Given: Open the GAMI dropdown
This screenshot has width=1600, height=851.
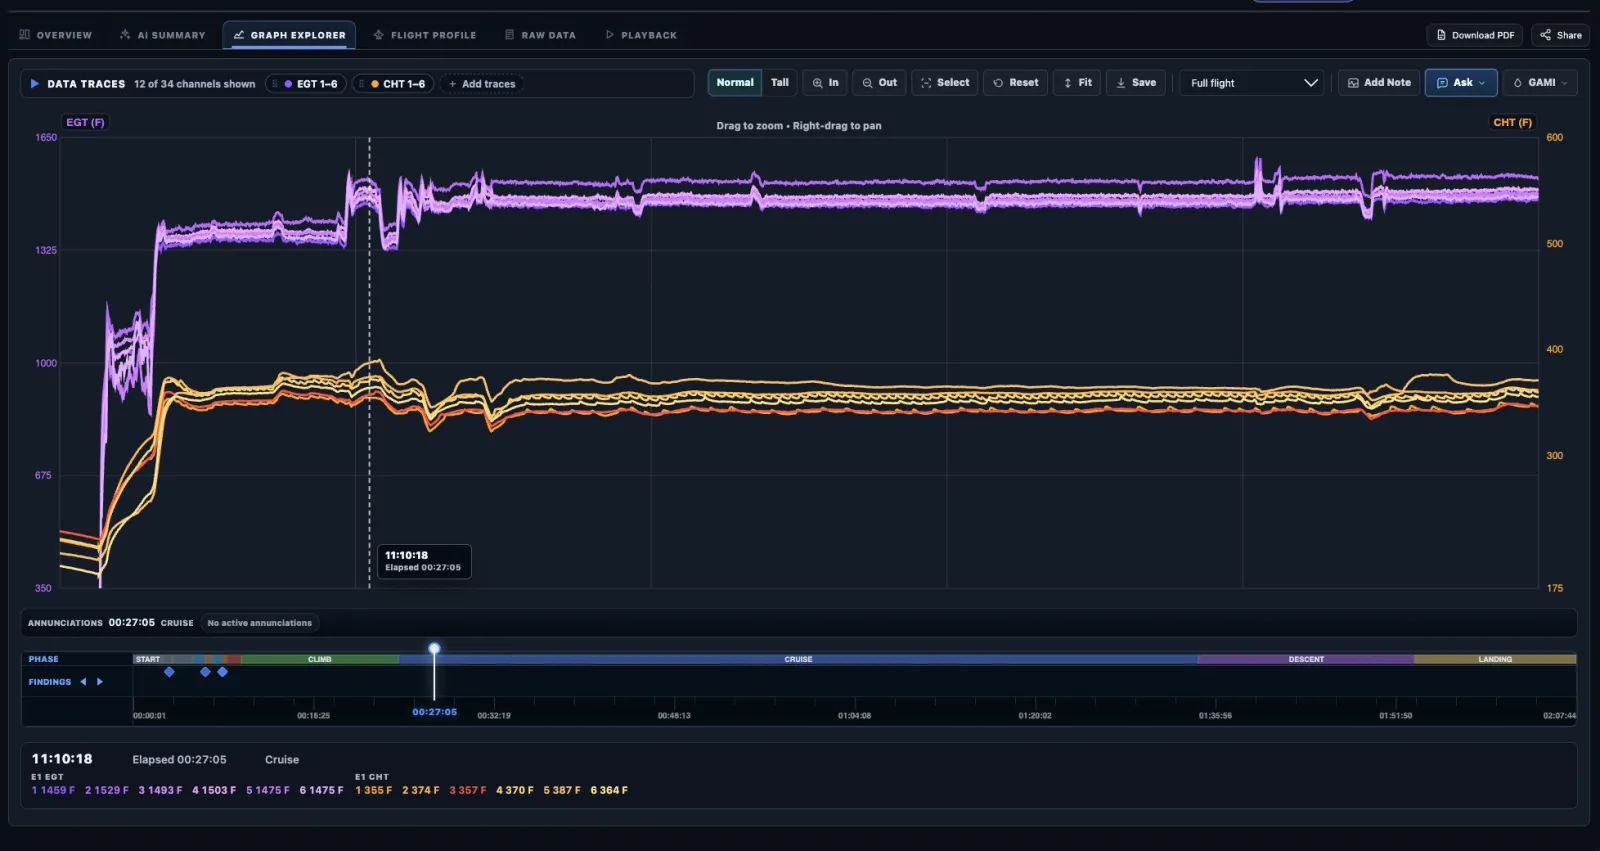Looking at the screenshot, I should point(1540,83).
